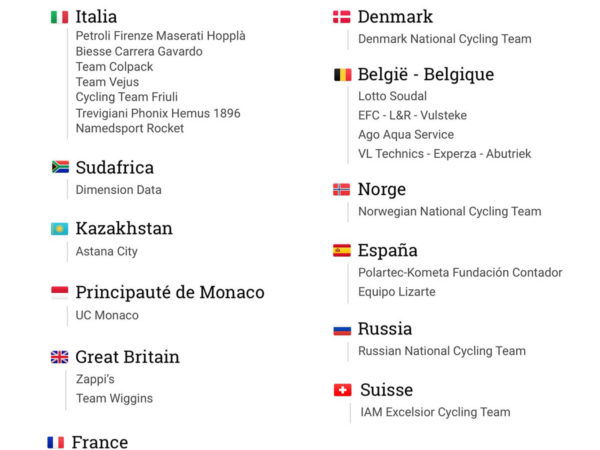Open Dimension Data team
The image size is (600, 450).
[118, 189]
